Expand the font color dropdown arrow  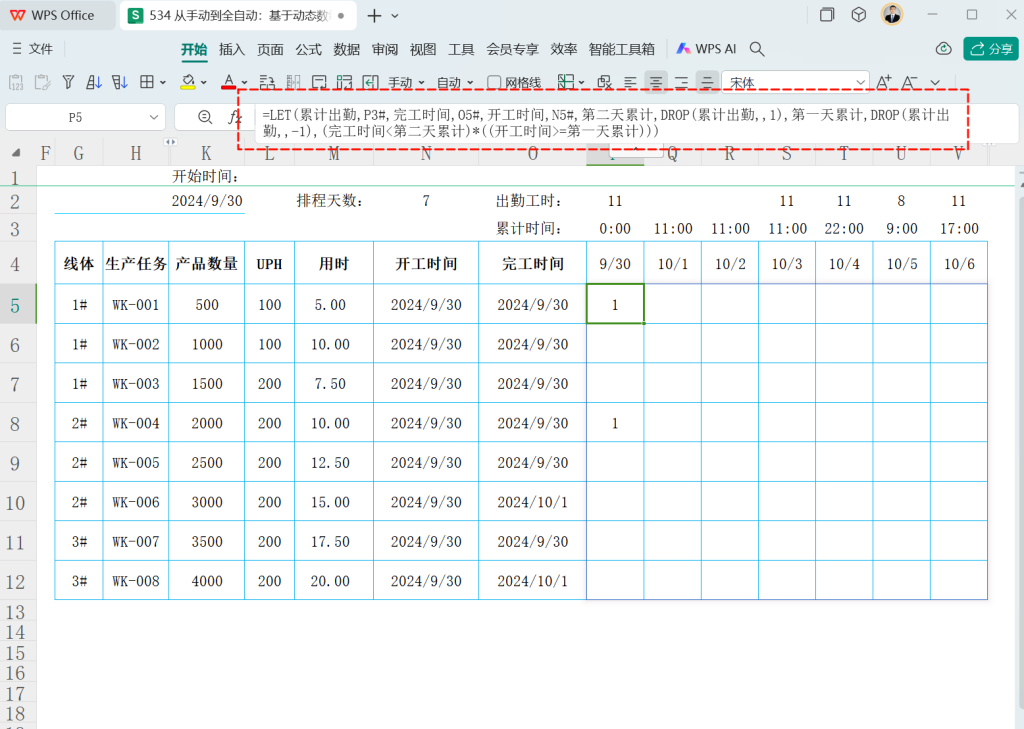click(244, 83)
